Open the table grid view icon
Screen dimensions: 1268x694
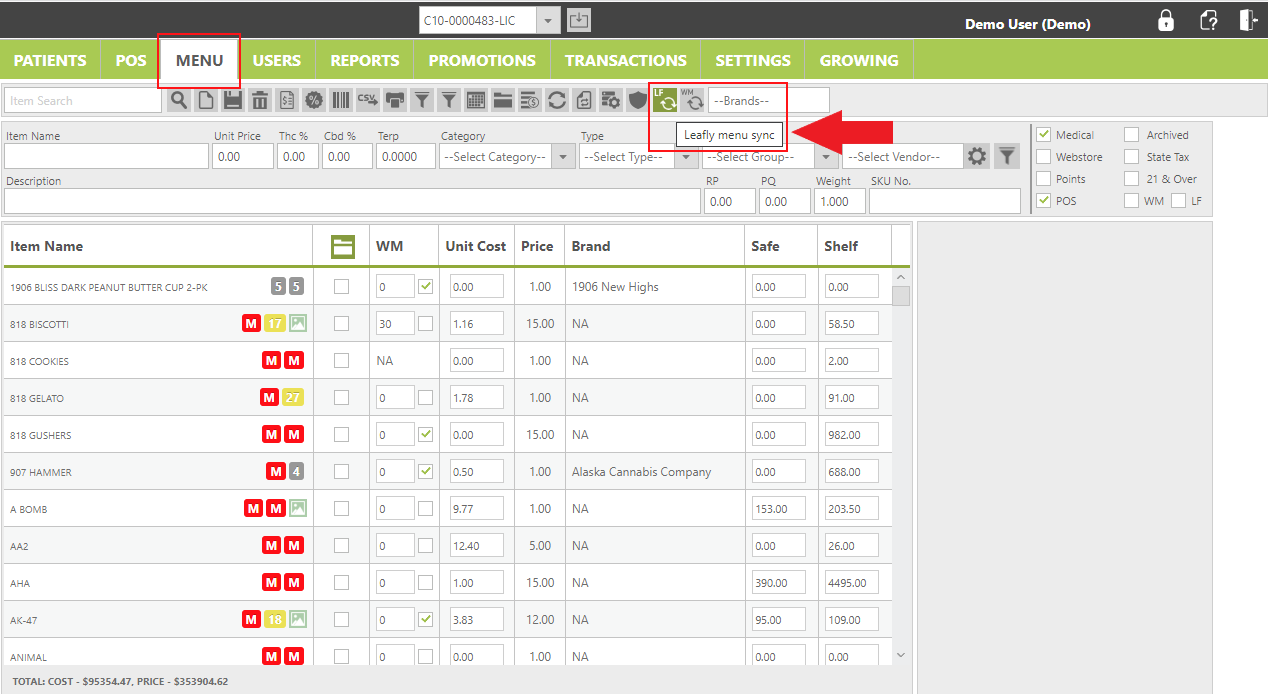click(476, 100)
